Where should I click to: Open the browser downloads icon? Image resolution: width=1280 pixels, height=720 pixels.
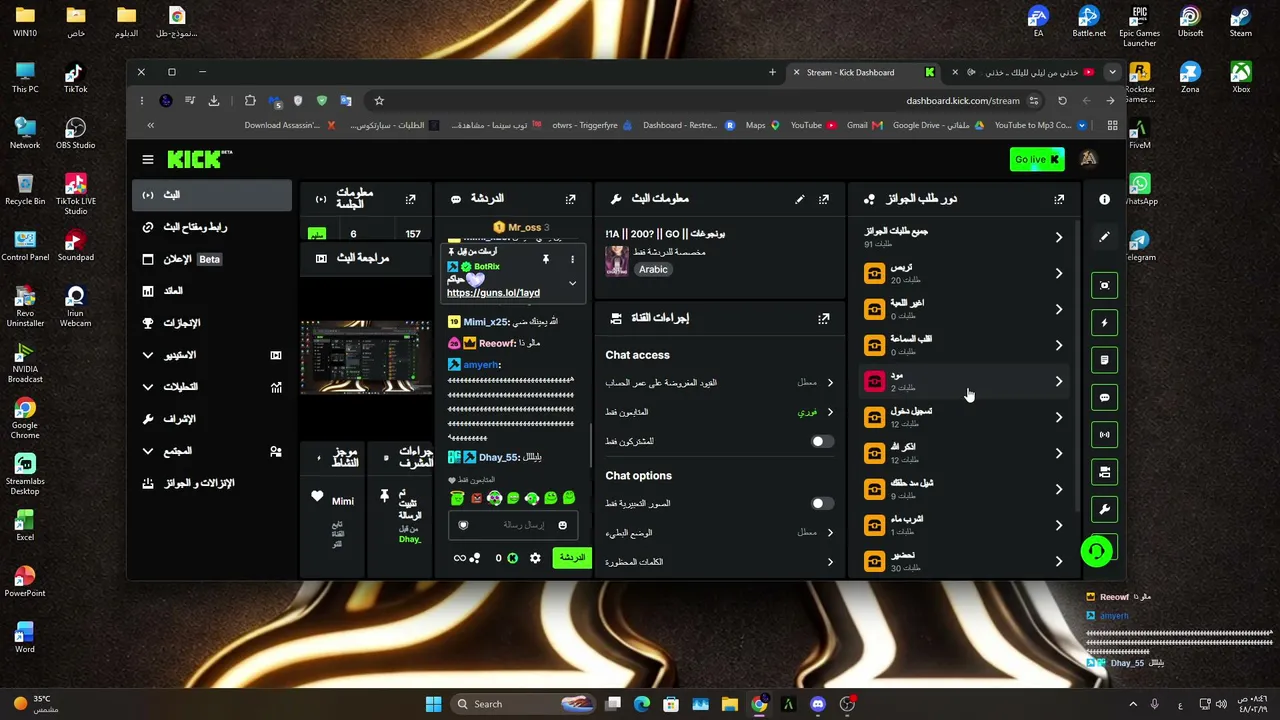point(214,100)
